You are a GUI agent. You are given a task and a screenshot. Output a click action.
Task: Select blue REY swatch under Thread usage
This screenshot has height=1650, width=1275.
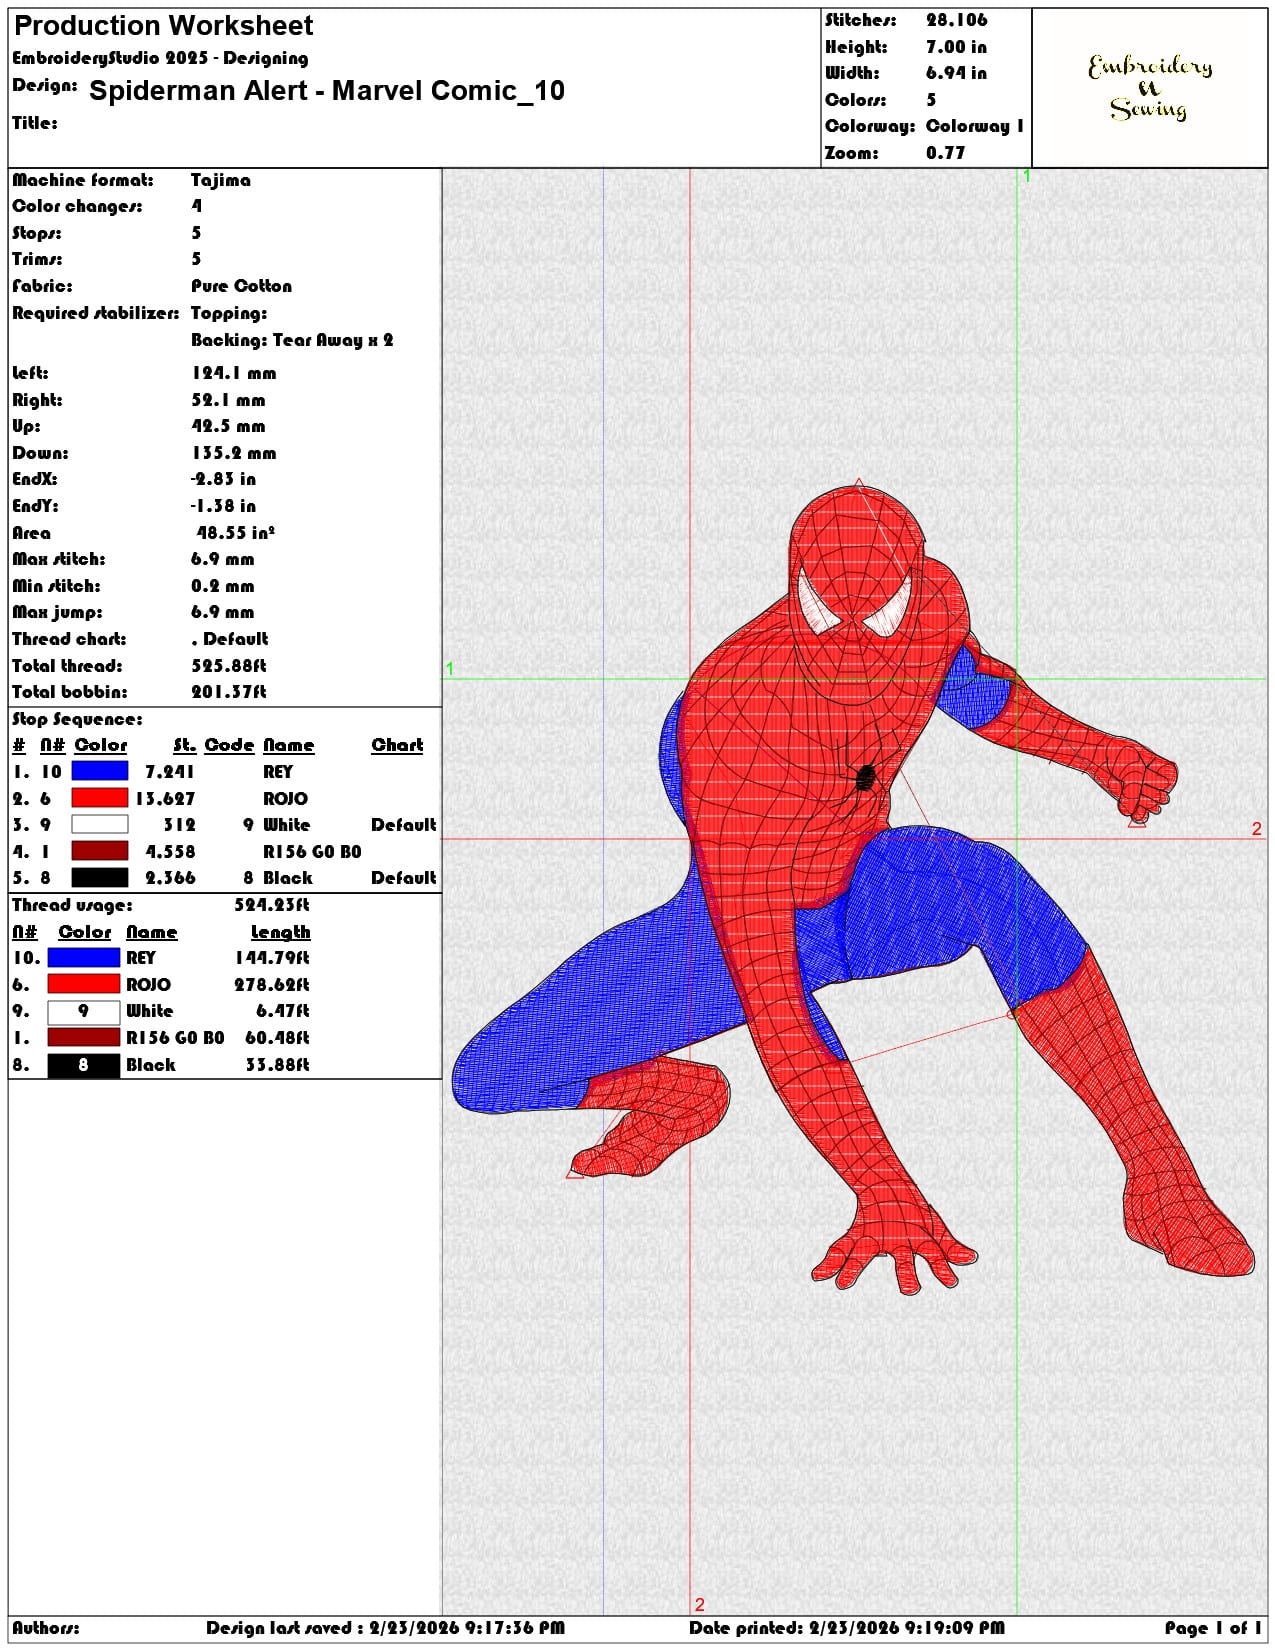point(83,957)
